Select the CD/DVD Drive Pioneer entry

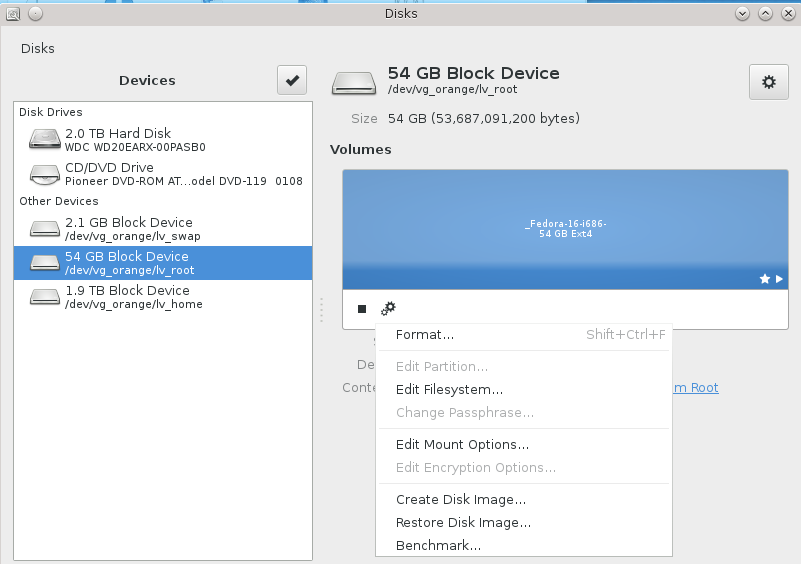163,174
